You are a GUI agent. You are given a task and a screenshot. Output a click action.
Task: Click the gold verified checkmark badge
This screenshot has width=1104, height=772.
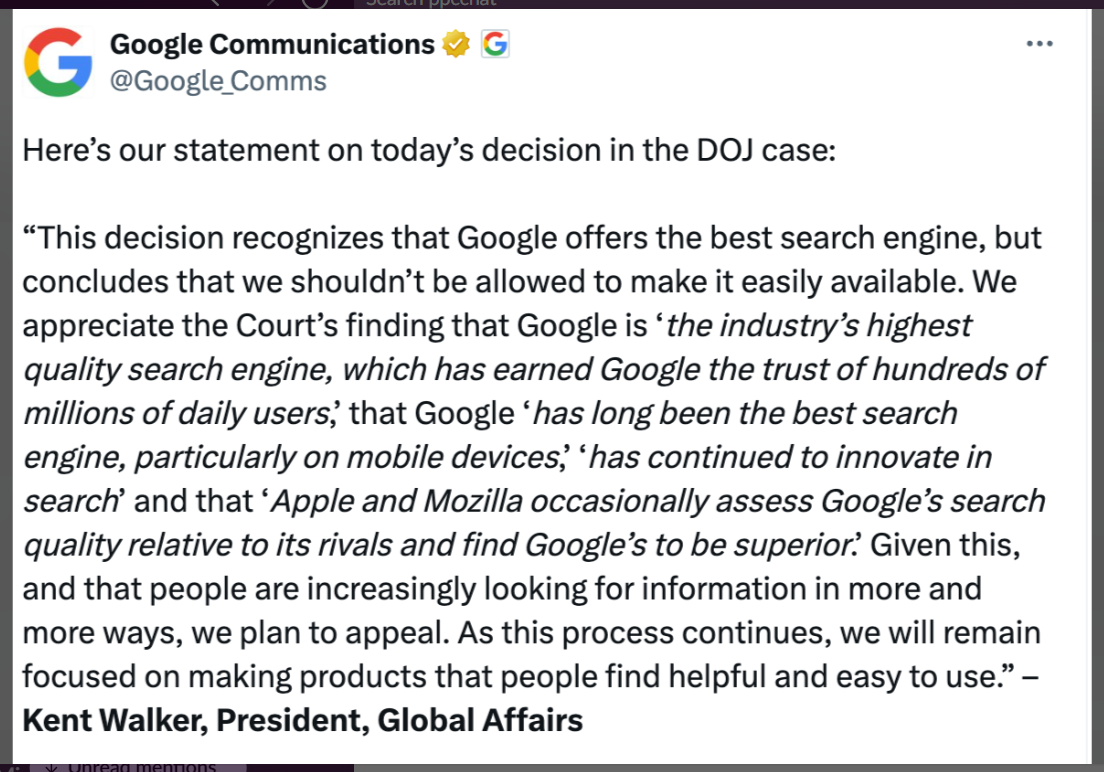(x=456, y=44)
